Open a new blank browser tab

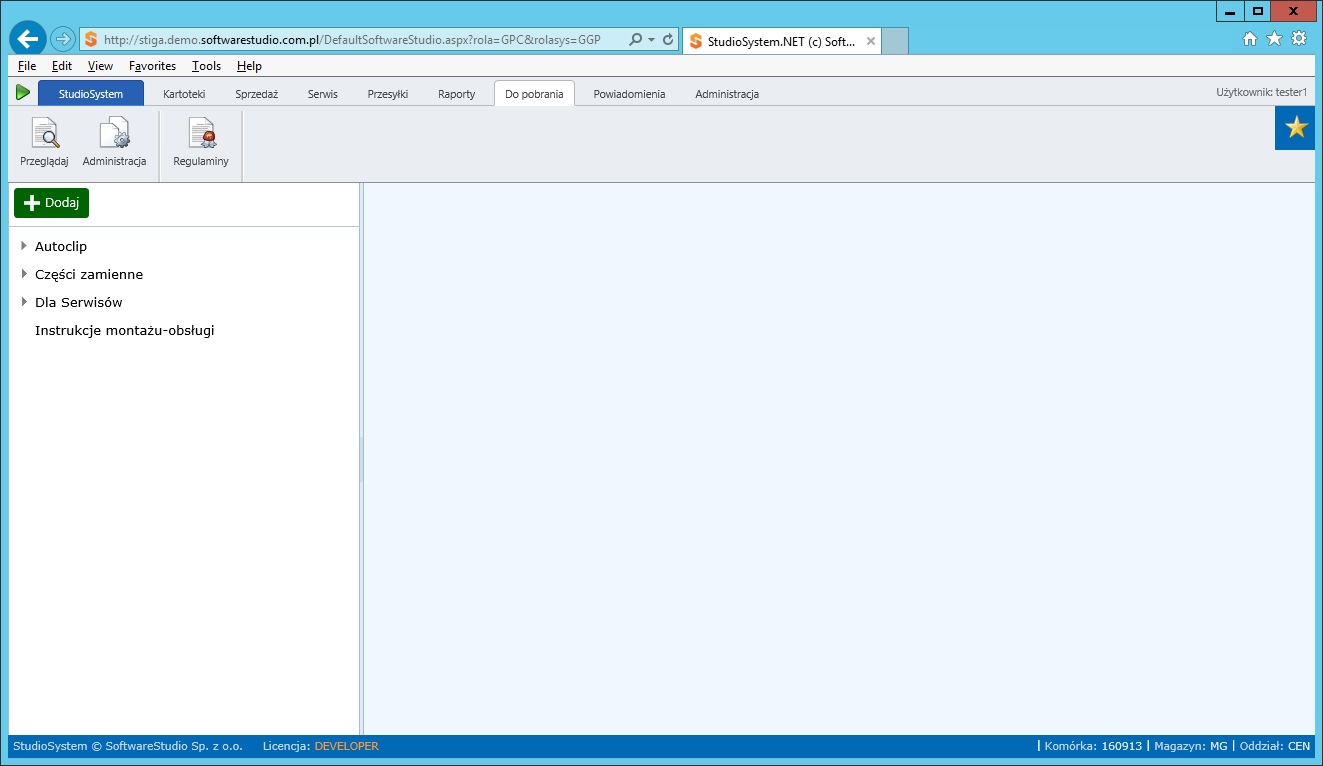pos(895,41)
